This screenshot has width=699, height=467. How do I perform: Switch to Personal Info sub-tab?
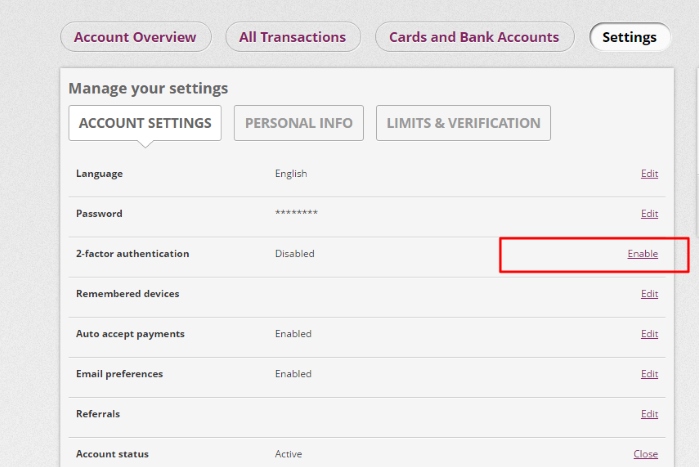[298, 123]
